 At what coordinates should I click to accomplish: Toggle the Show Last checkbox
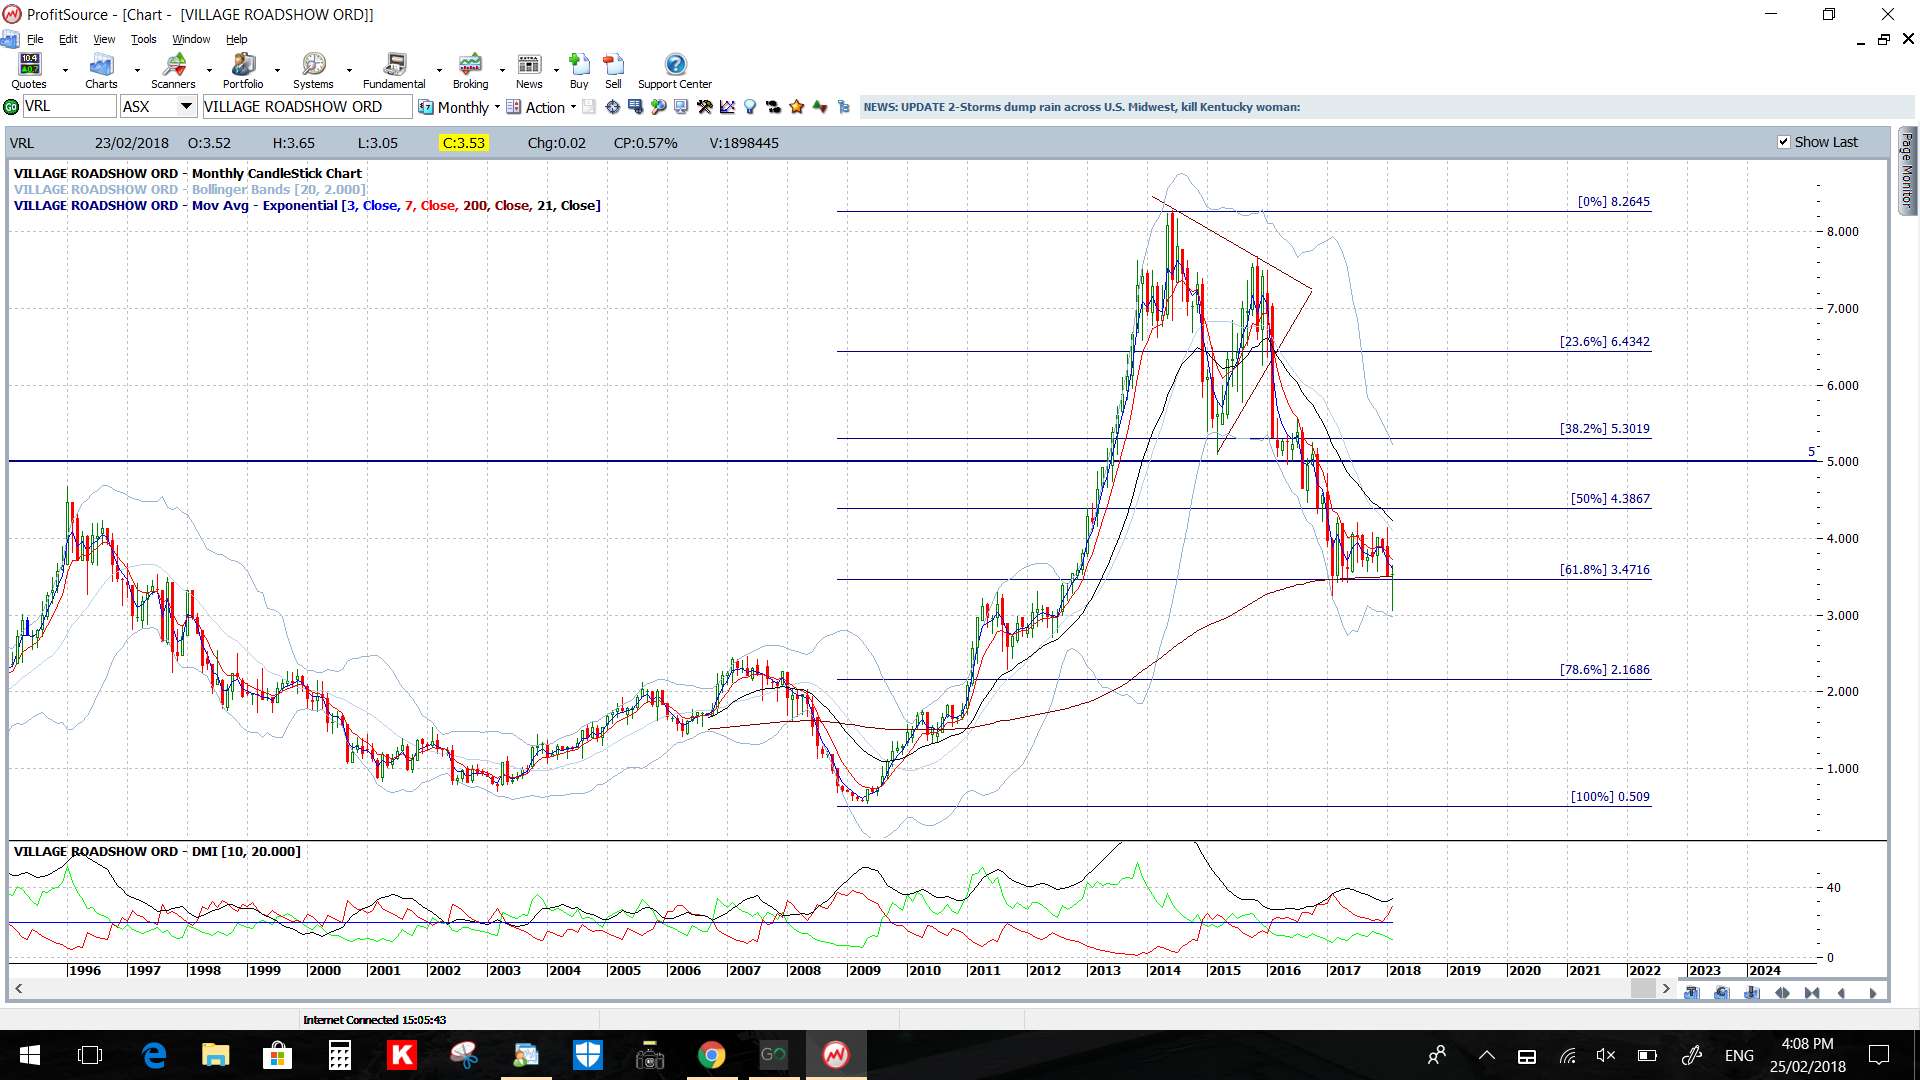1783,142
